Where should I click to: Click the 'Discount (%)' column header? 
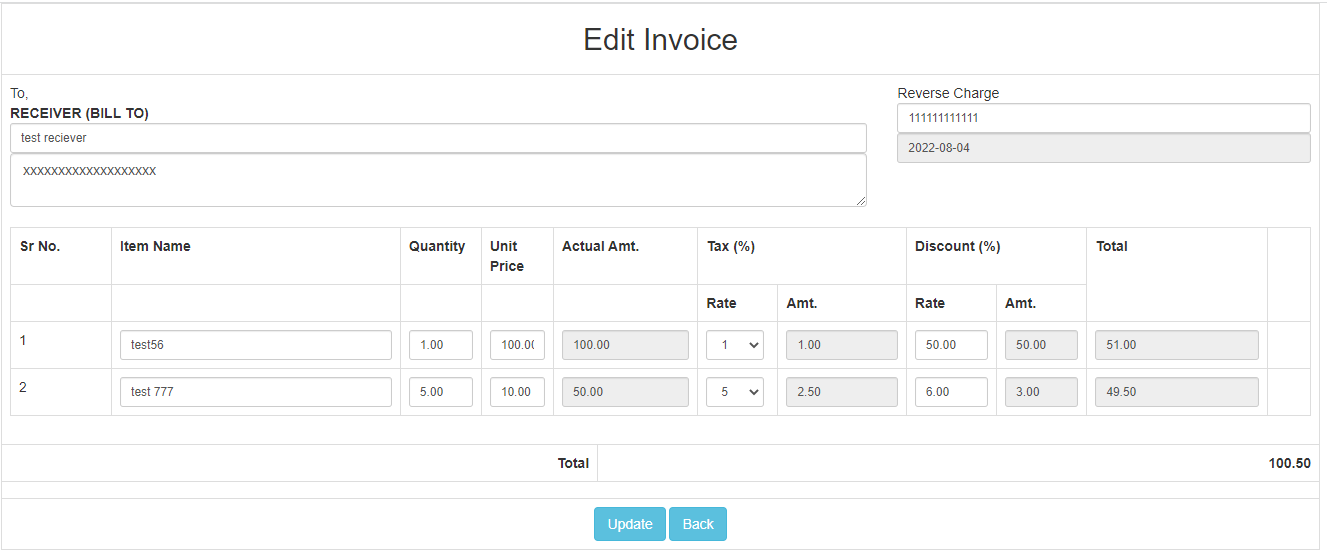pyautogui.click(x=958, y=246)
